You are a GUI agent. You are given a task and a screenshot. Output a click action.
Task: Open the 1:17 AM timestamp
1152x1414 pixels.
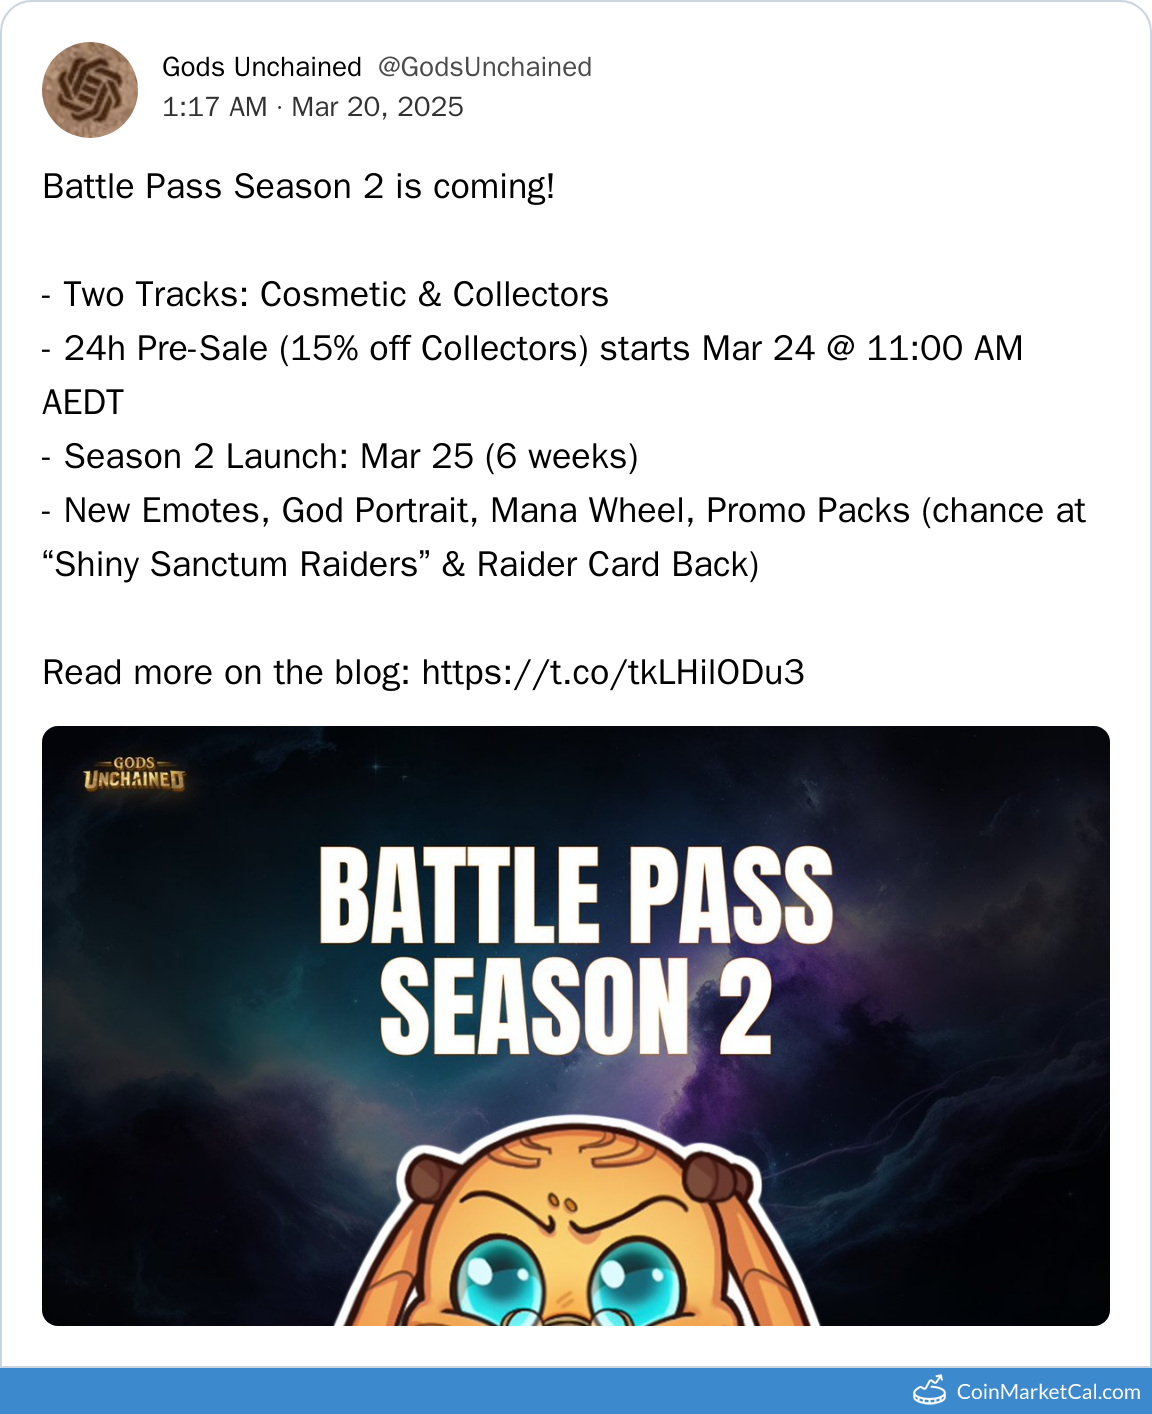click(x=215, y=107)
